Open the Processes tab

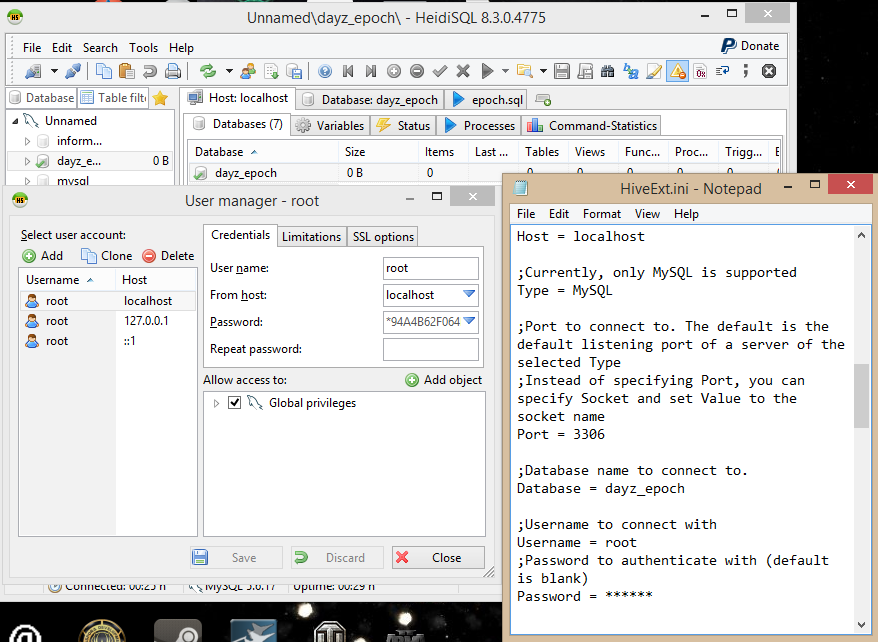480,126
